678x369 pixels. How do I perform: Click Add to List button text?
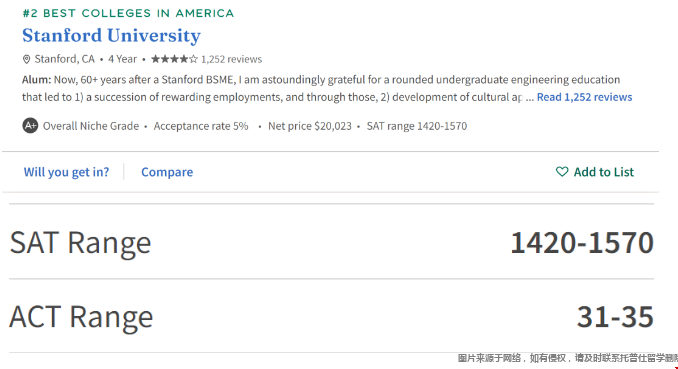pos(604,172)
